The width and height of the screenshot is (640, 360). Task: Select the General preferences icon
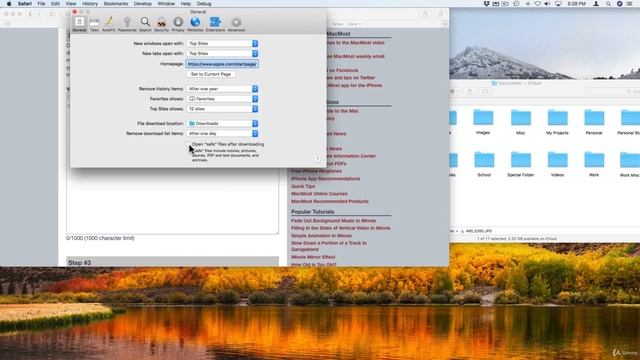click(x=79, y=24)
